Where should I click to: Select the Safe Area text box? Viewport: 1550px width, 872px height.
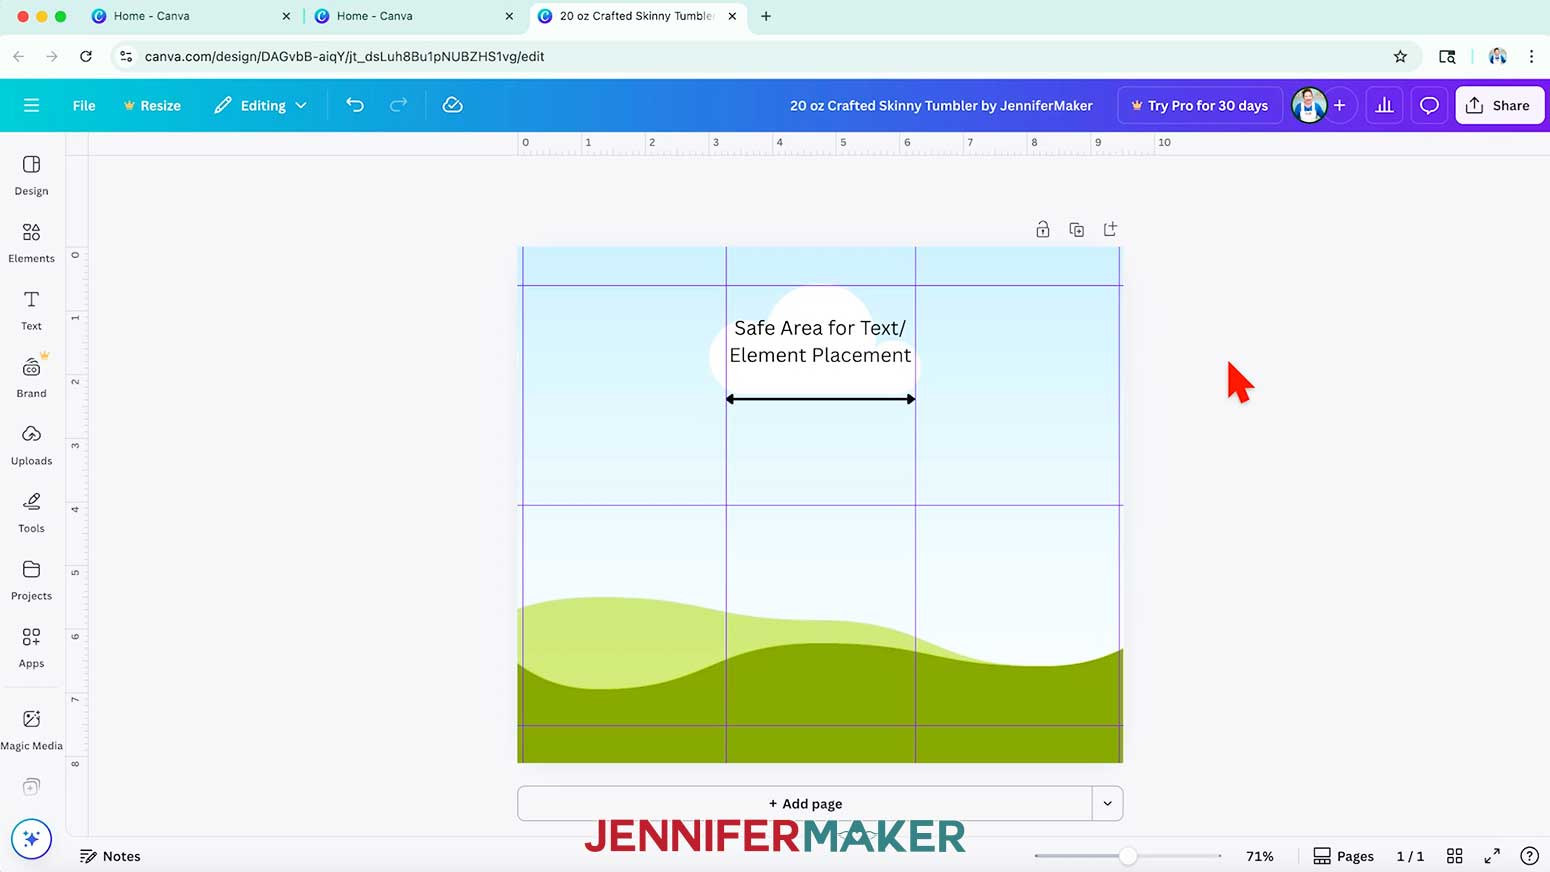click(x=820, y=341)
